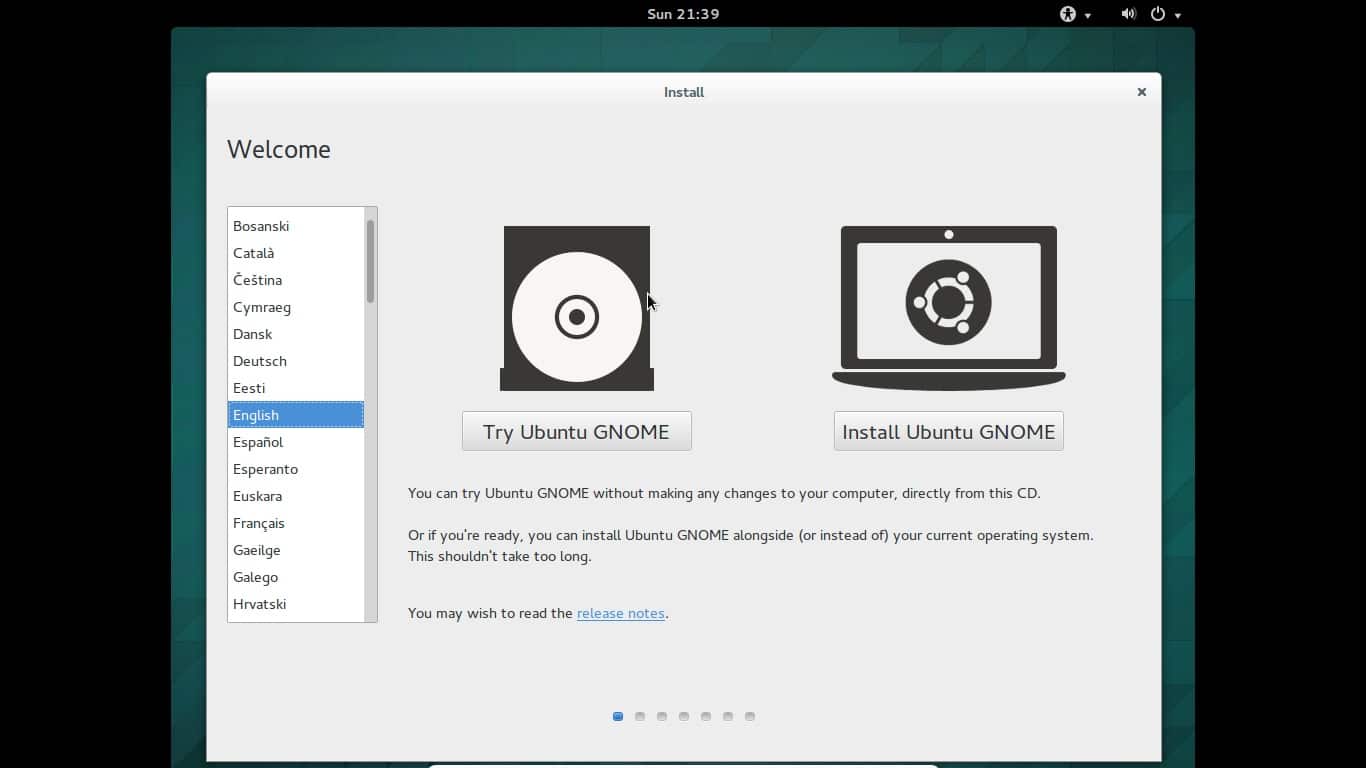Select Français as the language

[259, 523]
